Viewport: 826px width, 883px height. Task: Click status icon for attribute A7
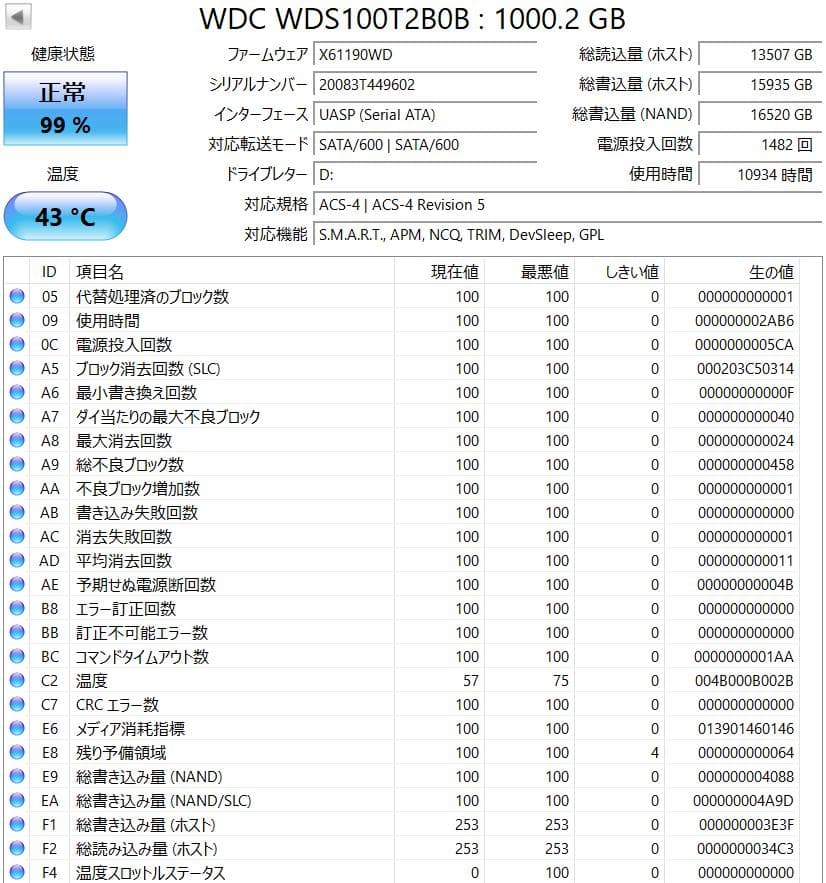[x=17, y=416]
